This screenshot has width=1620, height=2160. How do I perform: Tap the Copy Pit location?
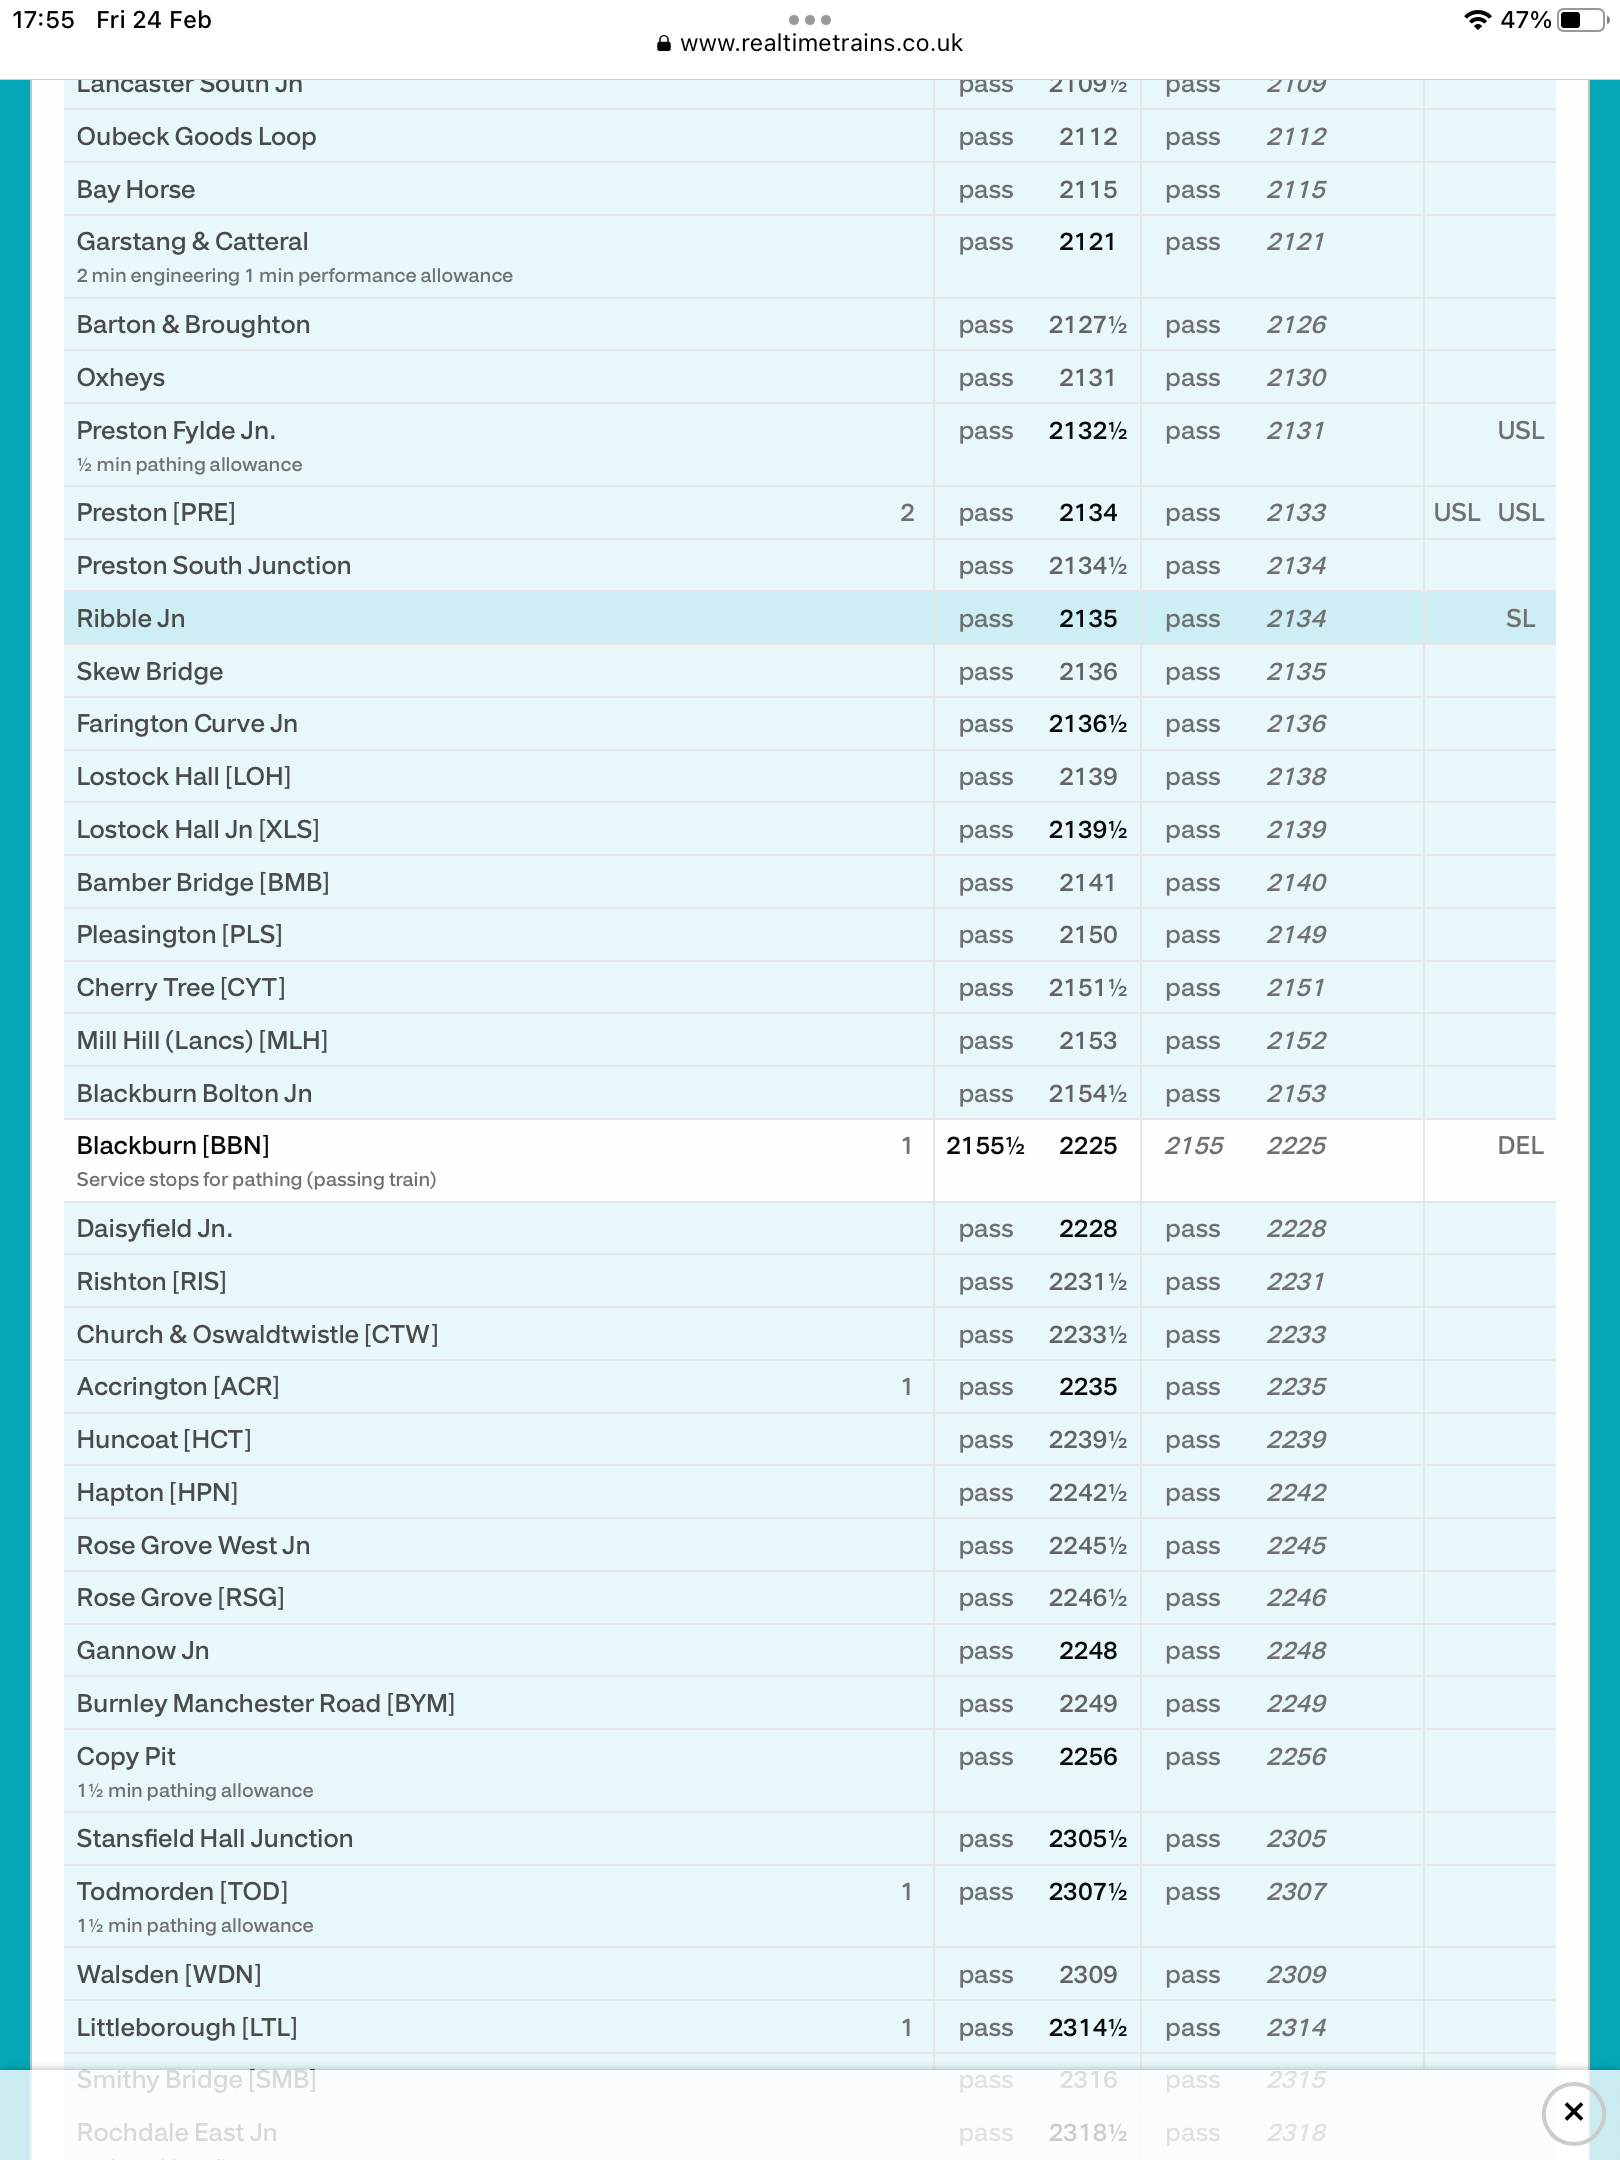[126, 1757]
